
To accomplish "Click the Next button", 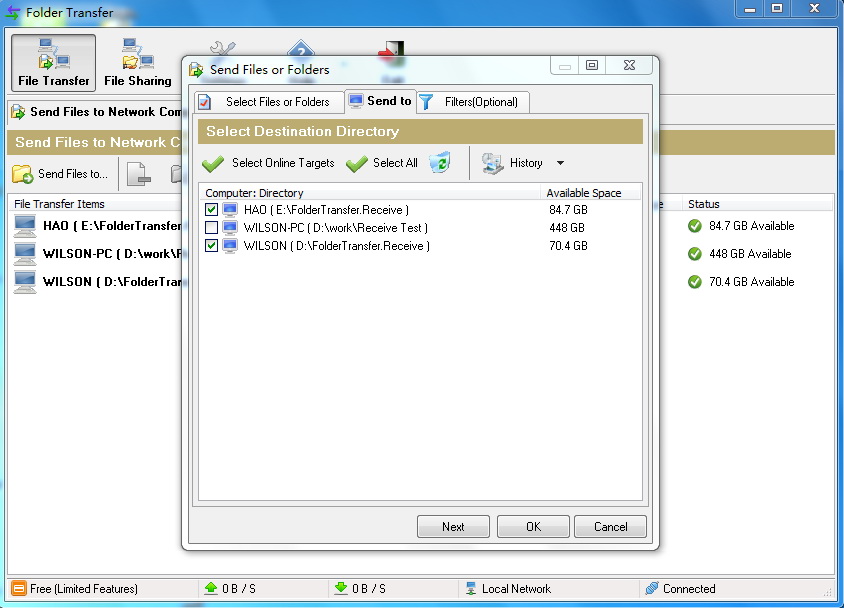I will 453,527.
